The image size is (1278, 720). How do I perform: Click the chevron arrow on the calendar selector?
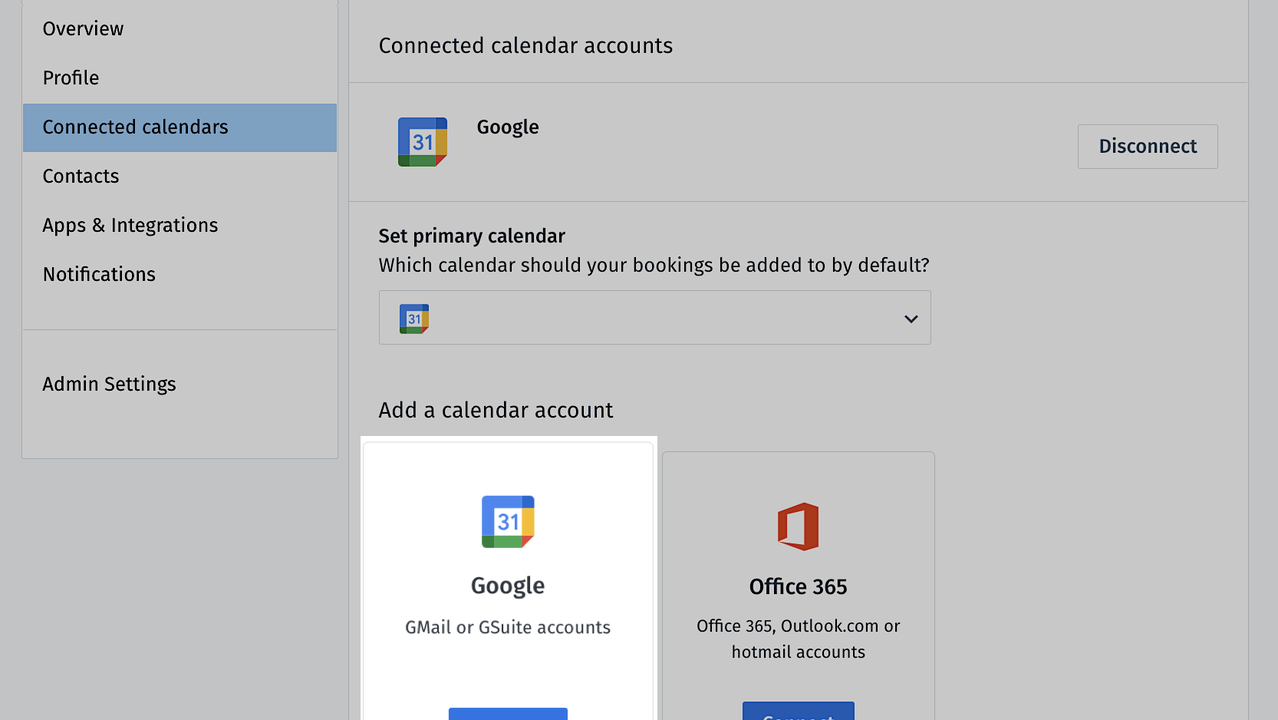(x=910, y=317)
